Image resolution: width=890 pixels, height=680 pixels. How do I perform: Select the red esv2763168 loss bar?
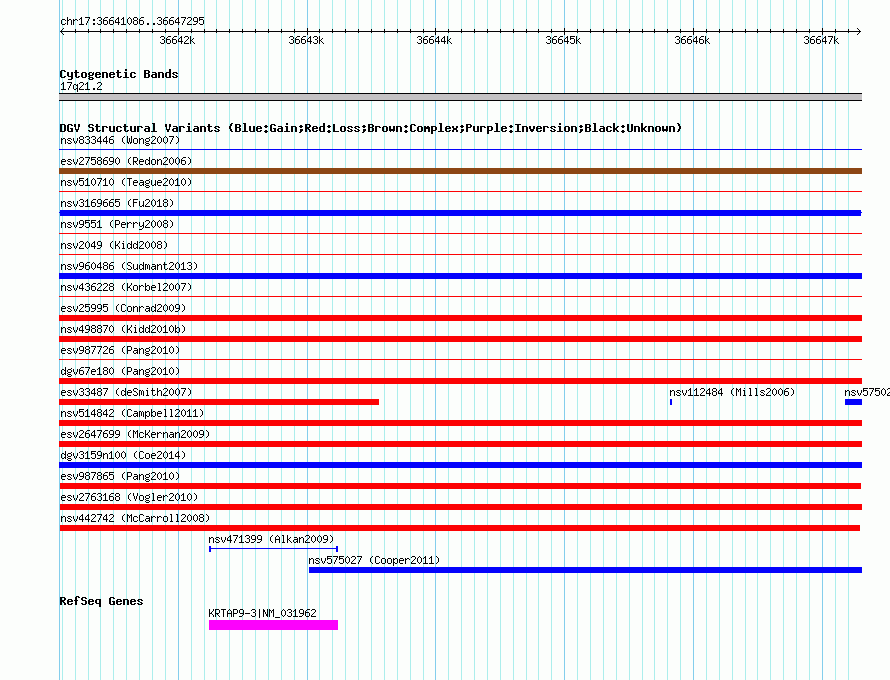[460, 507]
